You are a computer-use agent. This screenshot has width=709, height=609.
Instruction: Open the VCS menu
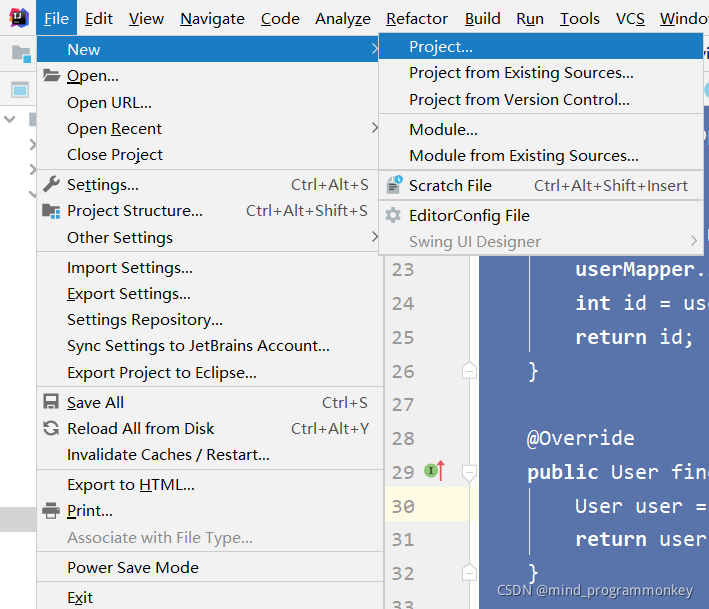coord(630,19)
